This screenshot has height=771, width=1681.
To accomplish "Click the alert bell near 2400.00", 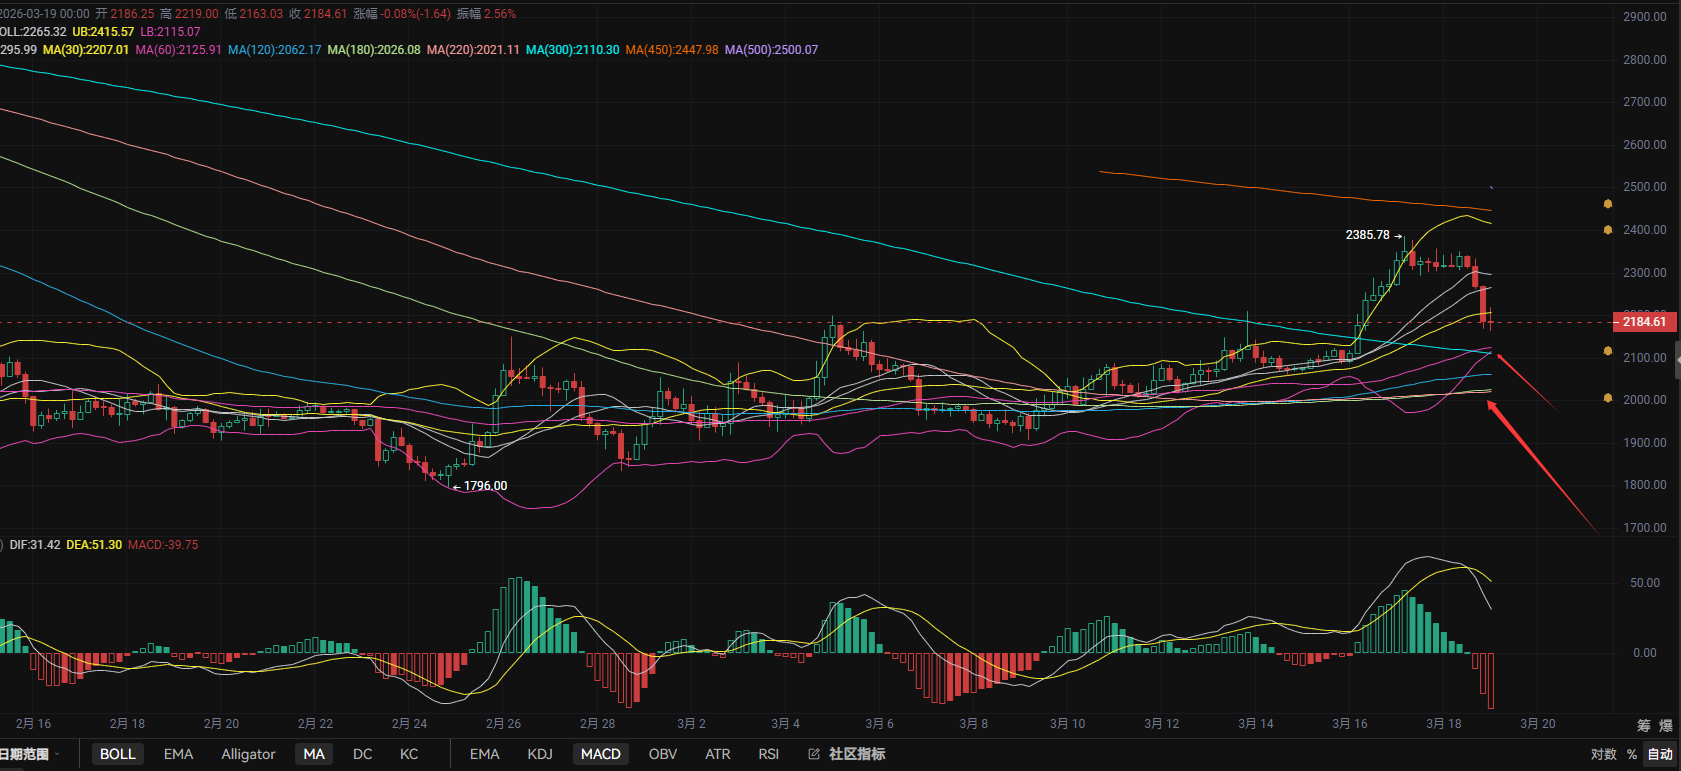I will pos(1608,230).
